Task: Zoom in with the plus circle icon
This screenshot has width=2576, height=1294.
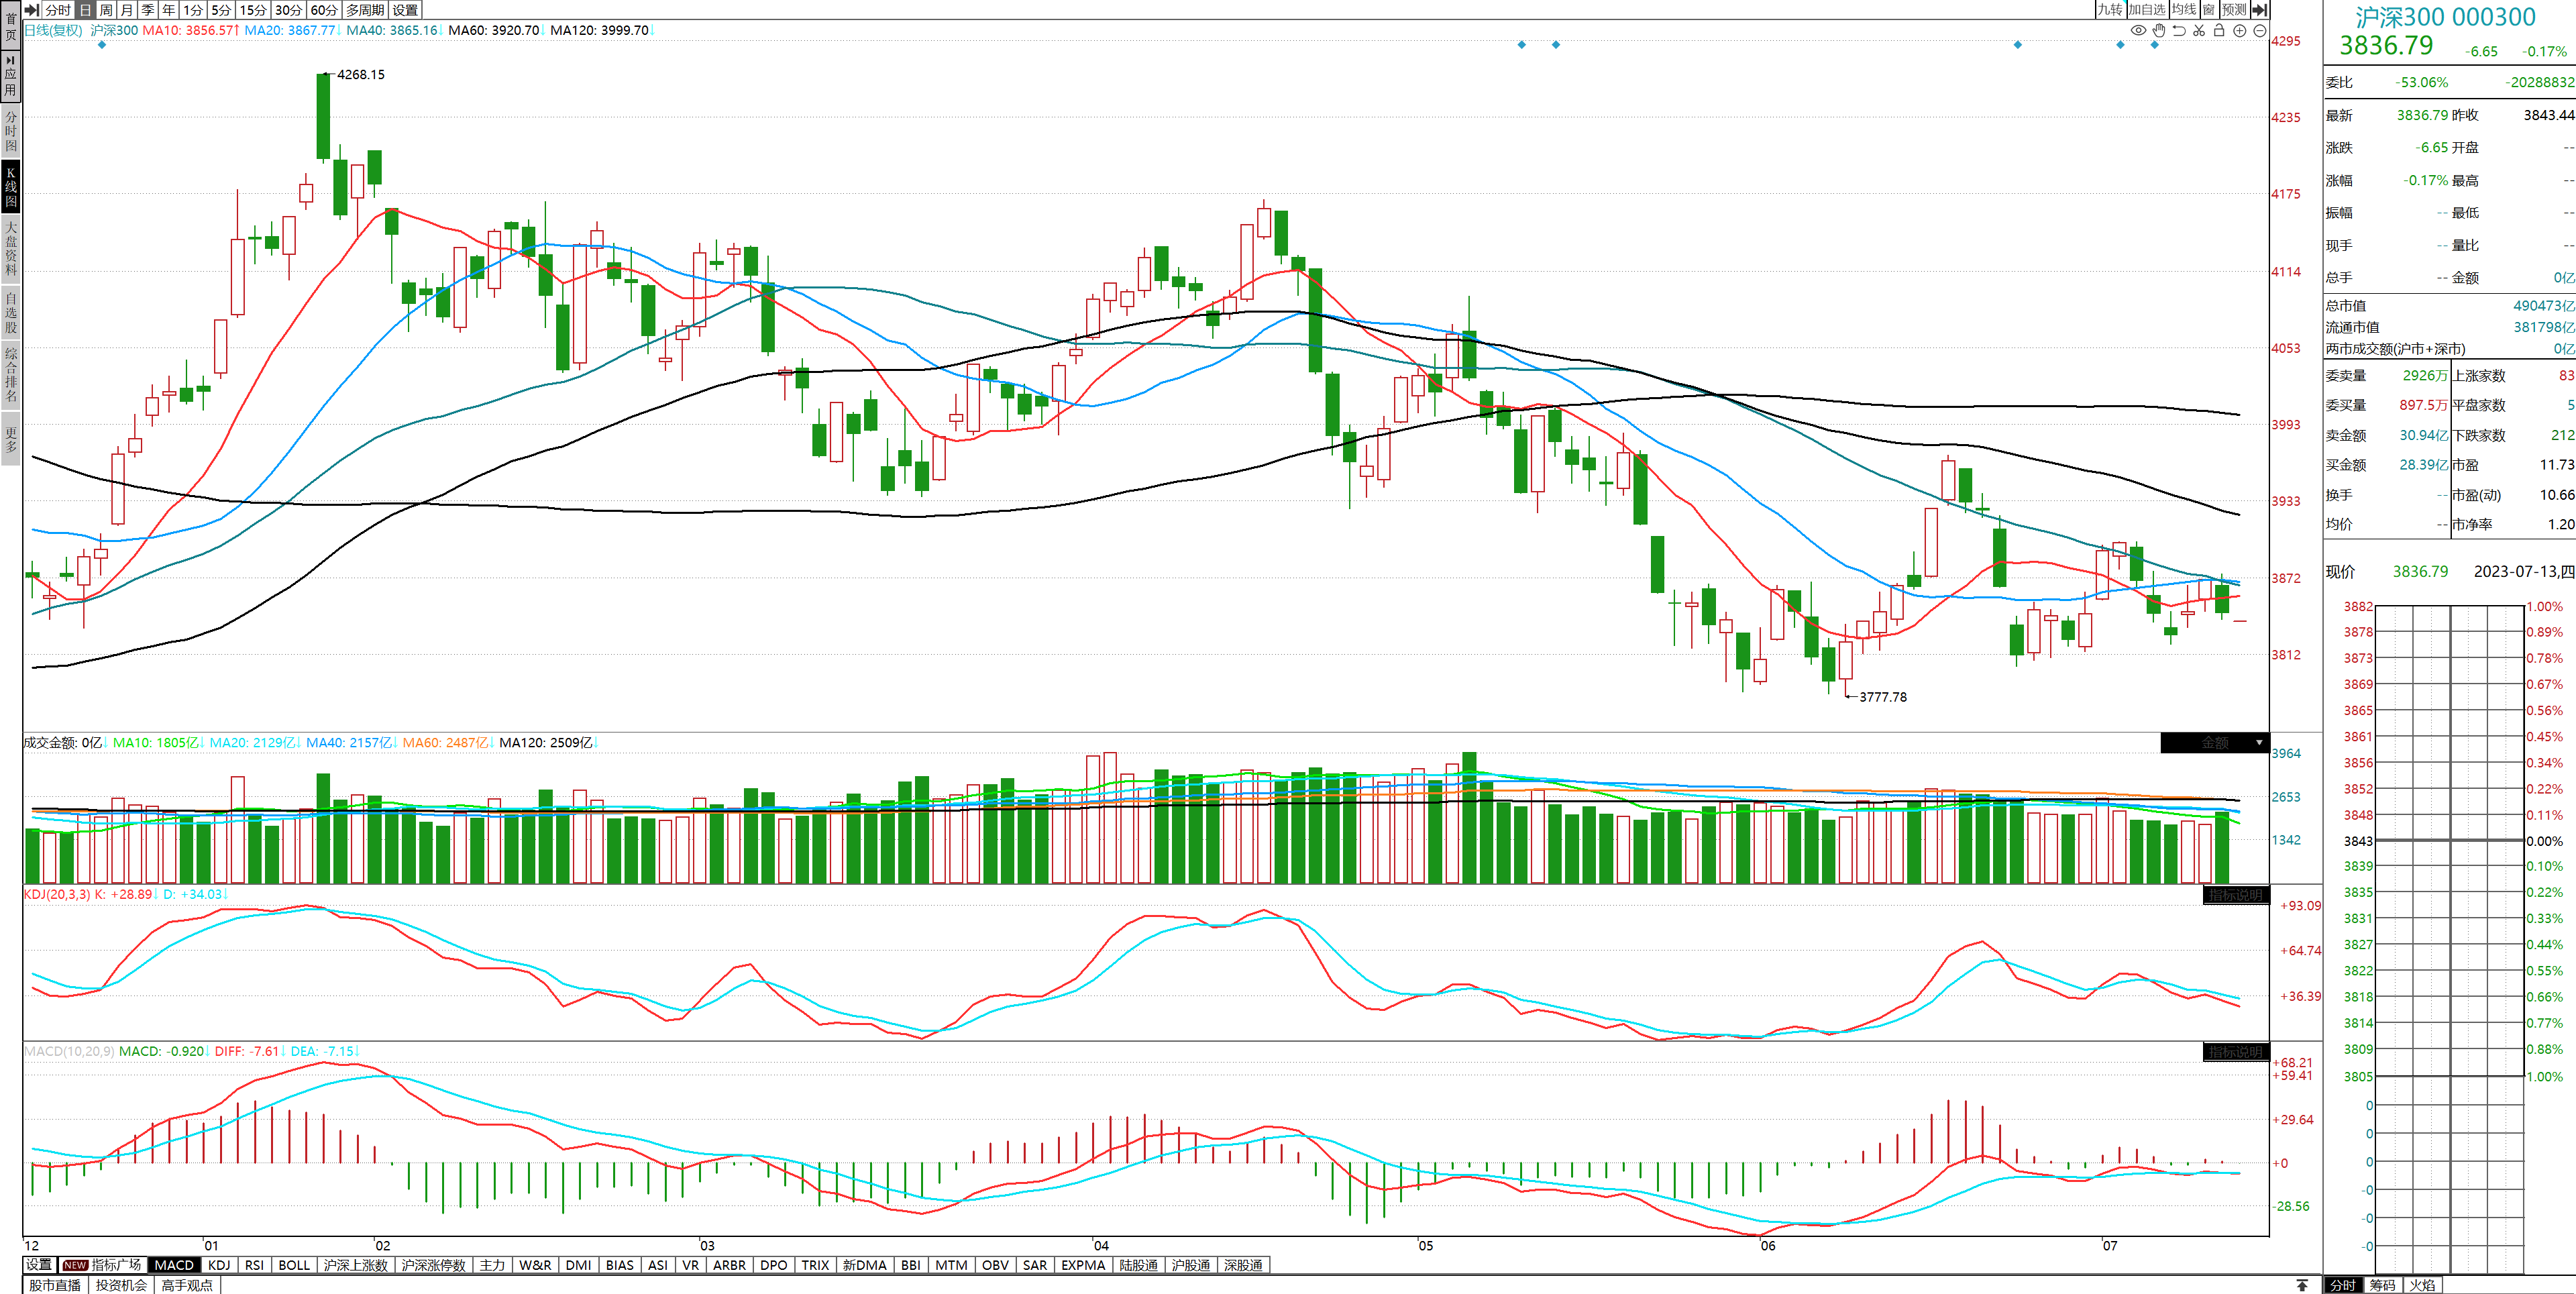Action: (x=2240, y=31)
